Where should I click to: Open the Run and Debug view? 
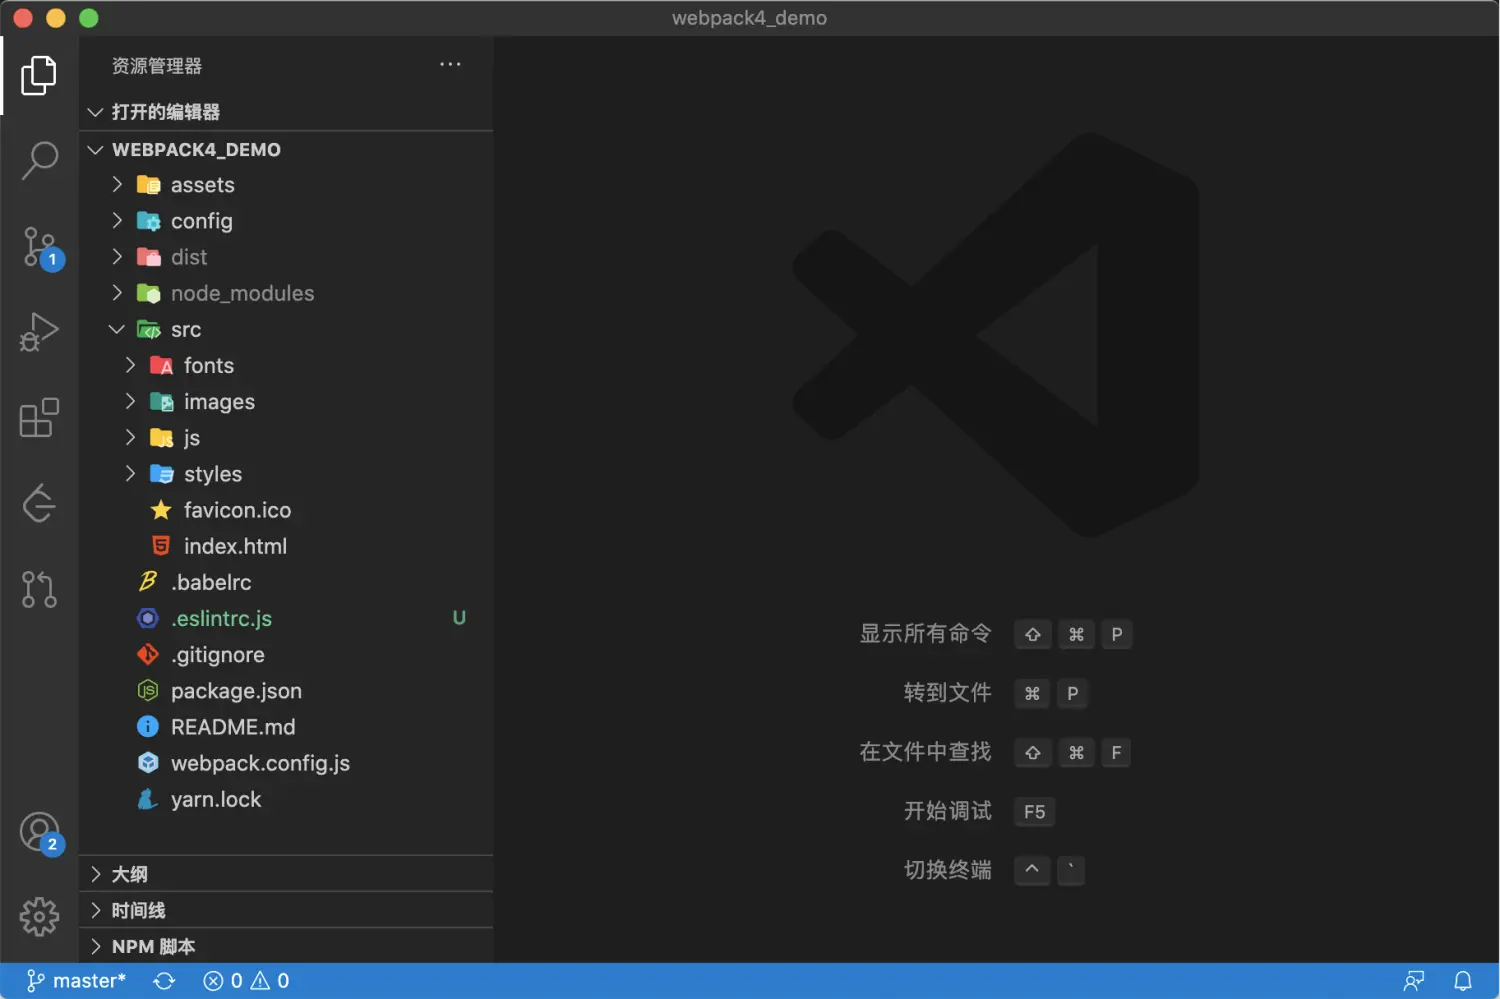39,332
